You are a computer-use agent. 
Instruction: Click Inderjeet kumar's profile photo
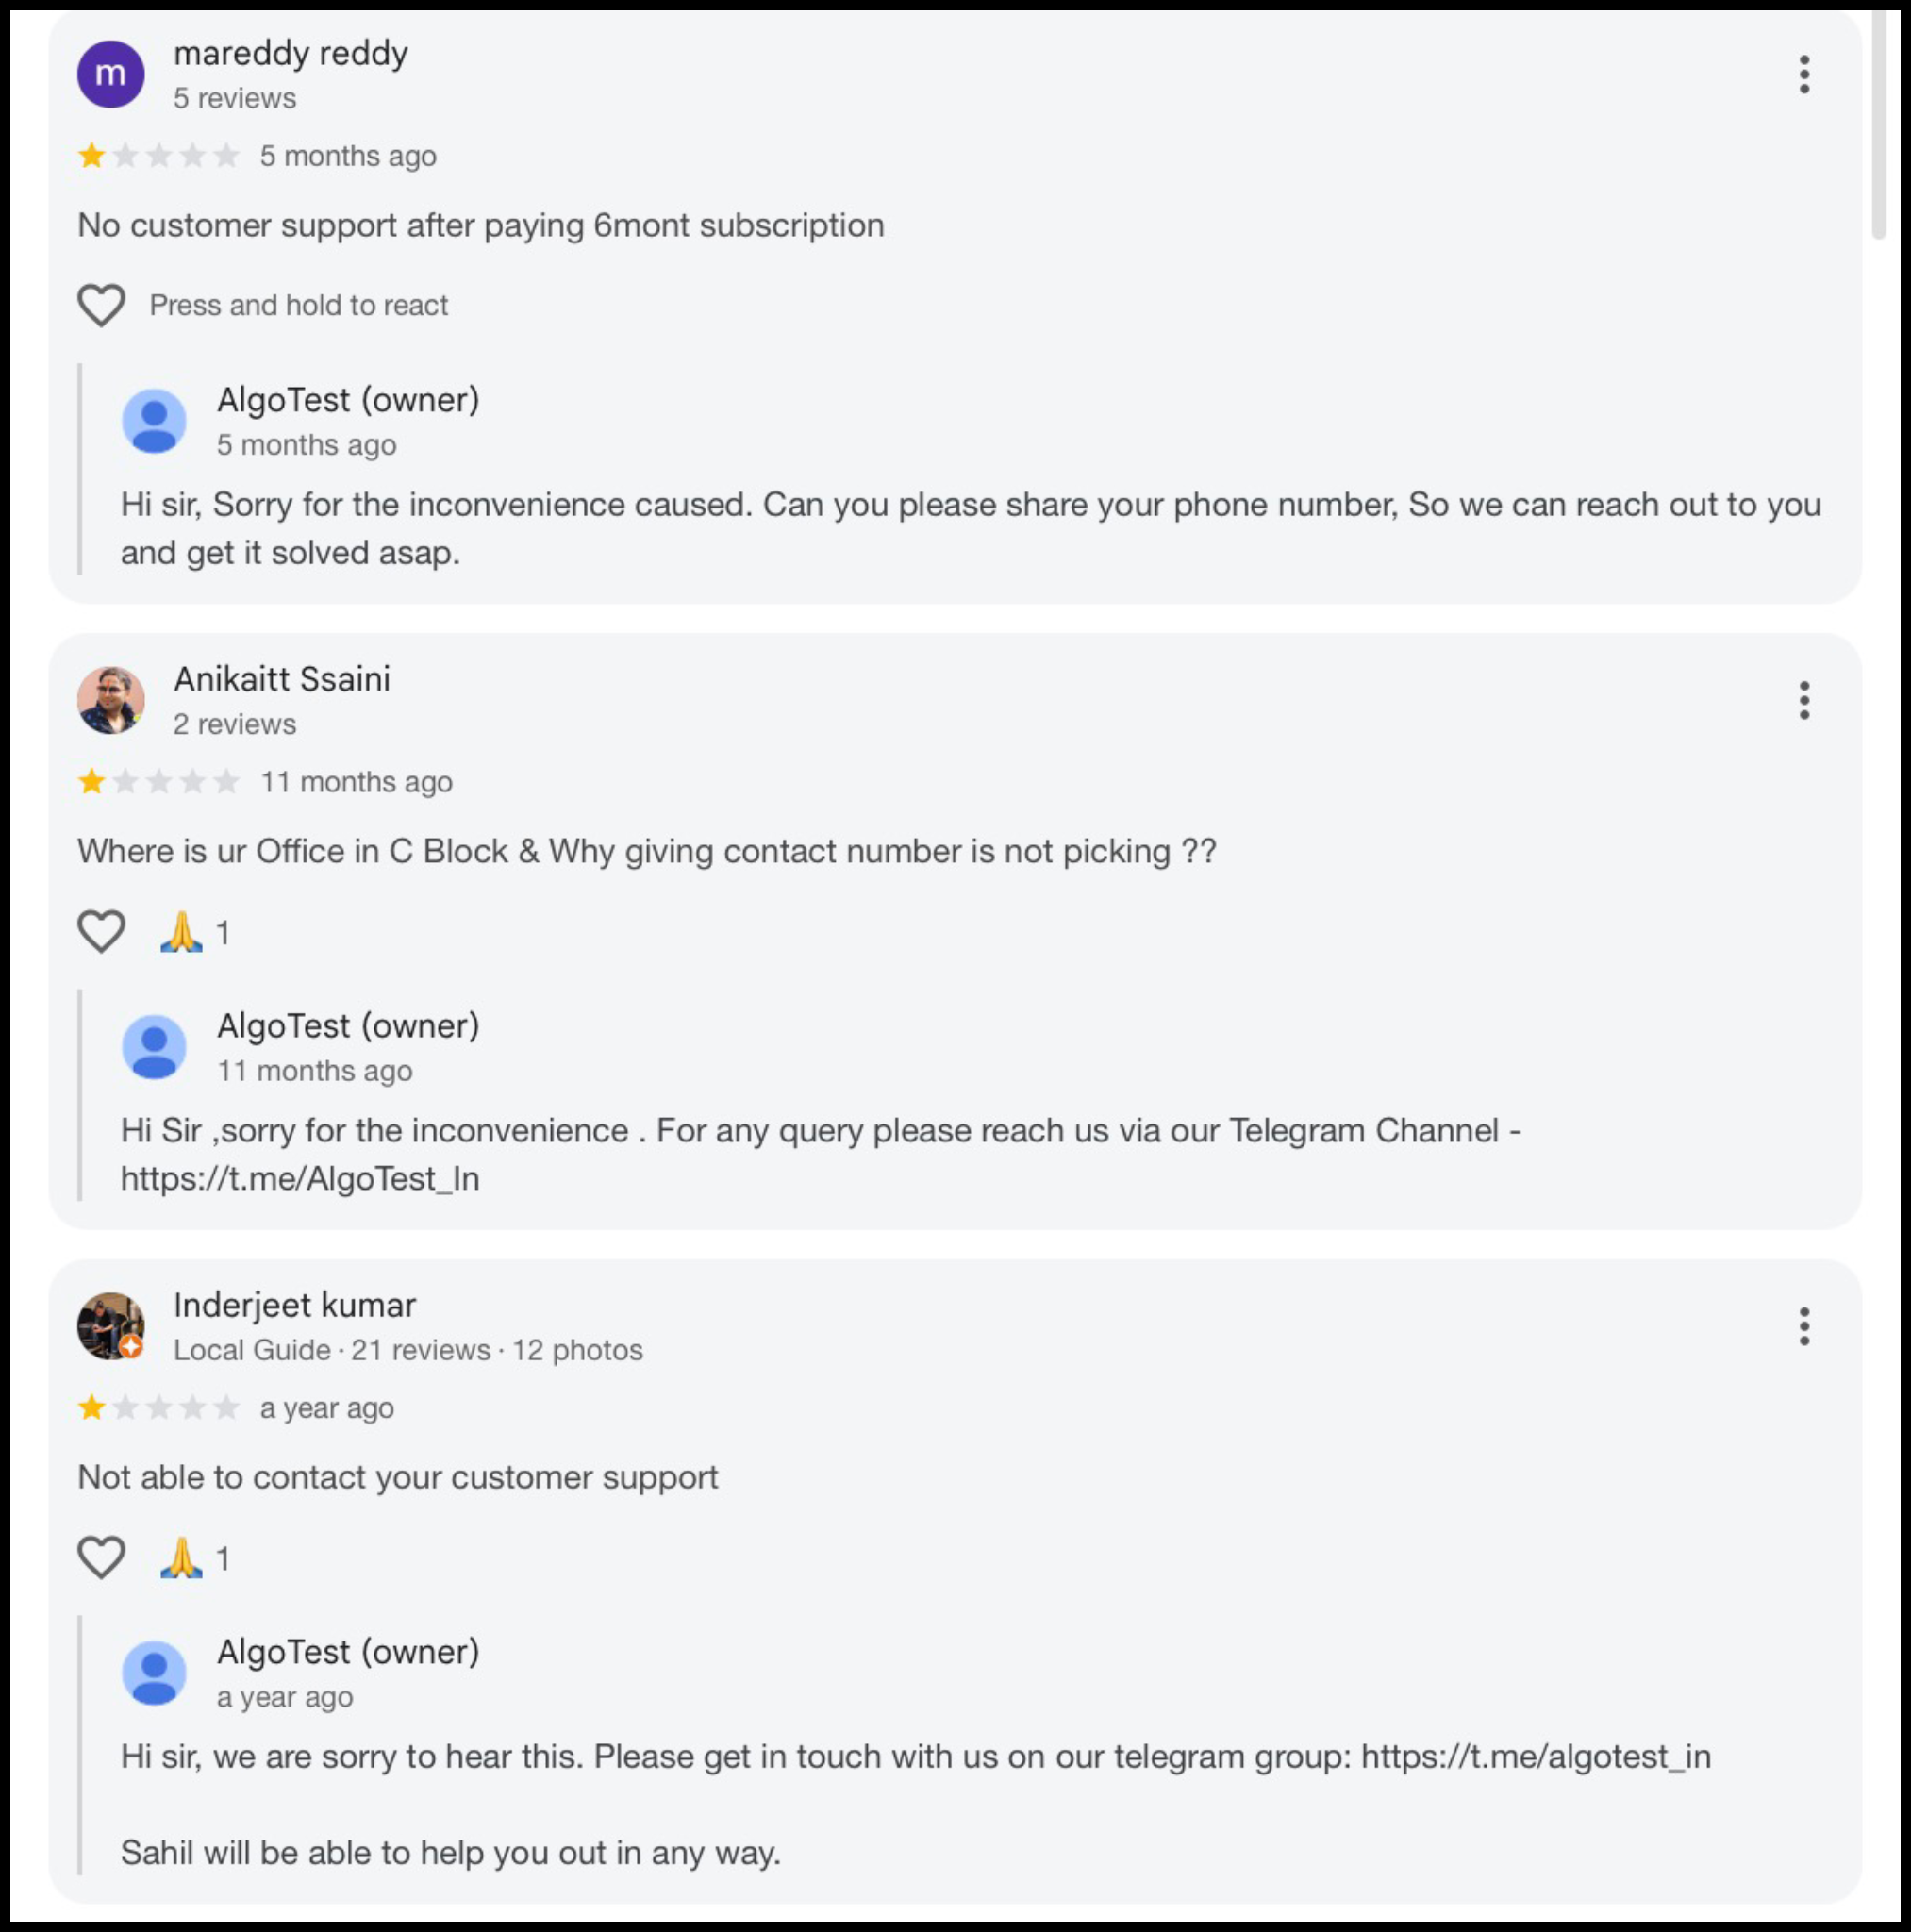click(x=110, y=1326)
